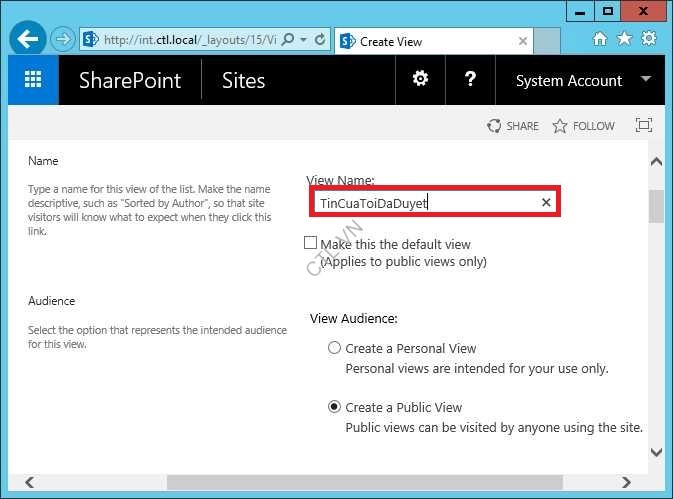Viewport: 673px width, 499px height.
Task: Open the SharePoint settings gear menu
Action: point(421,80)
